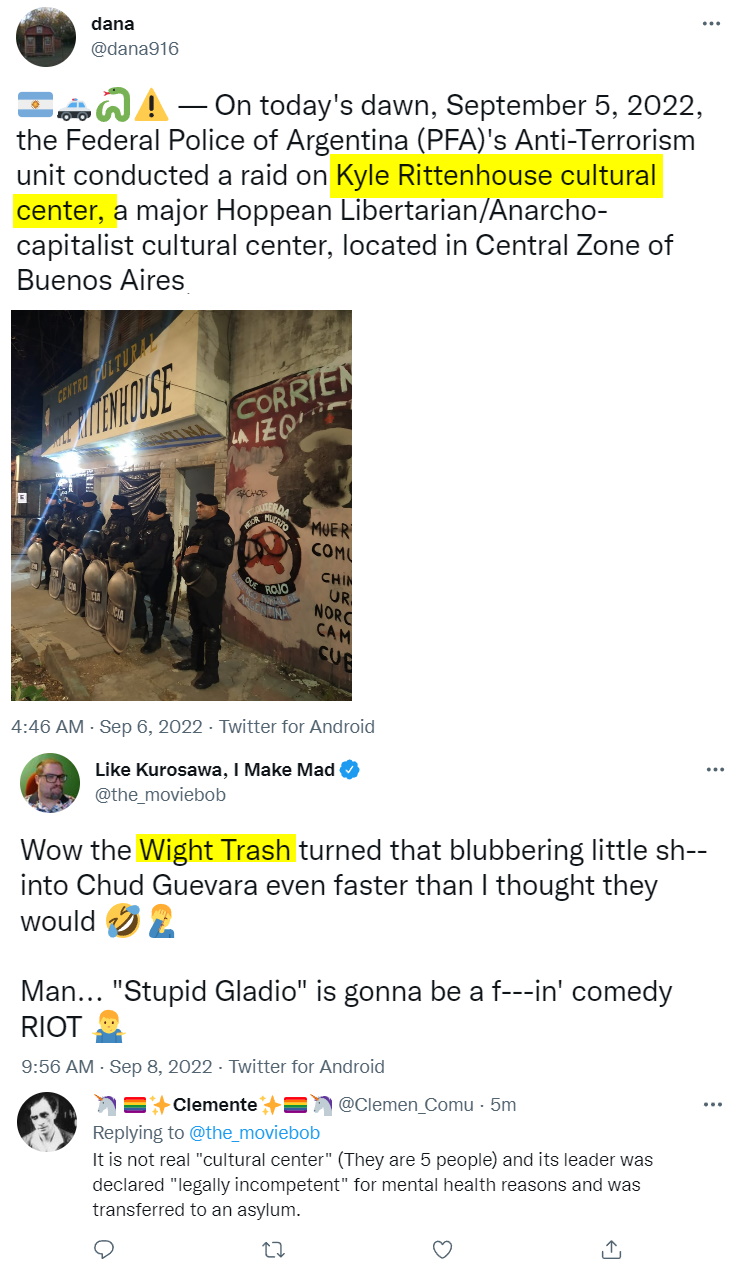Share Clemente's reply
Viewport: 736px width, 1271px height.
(x=611, y=1249)
